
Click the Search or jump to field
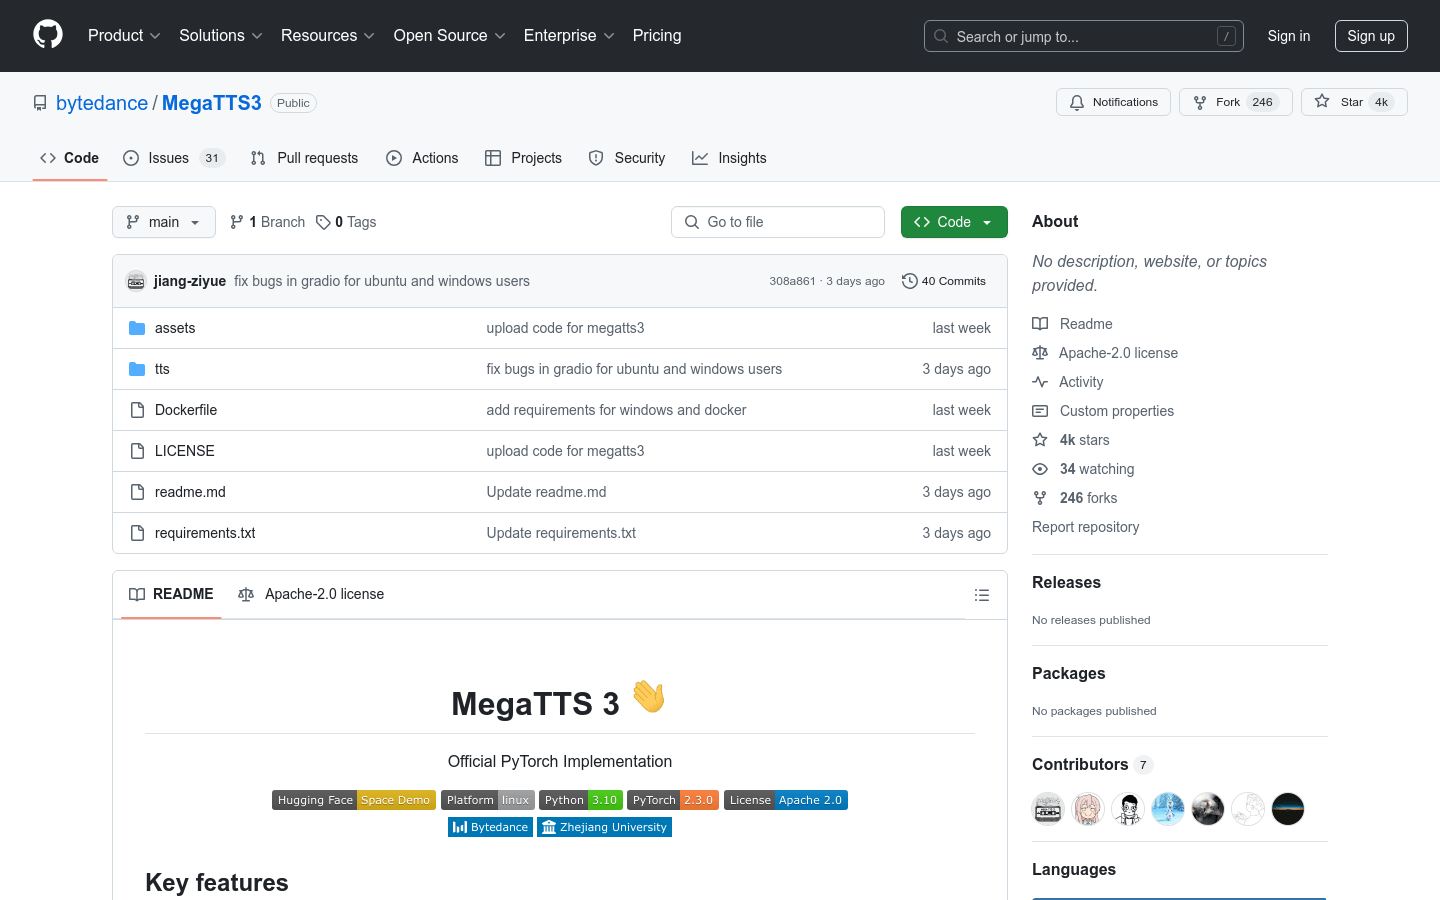(x=1084, y=36)
